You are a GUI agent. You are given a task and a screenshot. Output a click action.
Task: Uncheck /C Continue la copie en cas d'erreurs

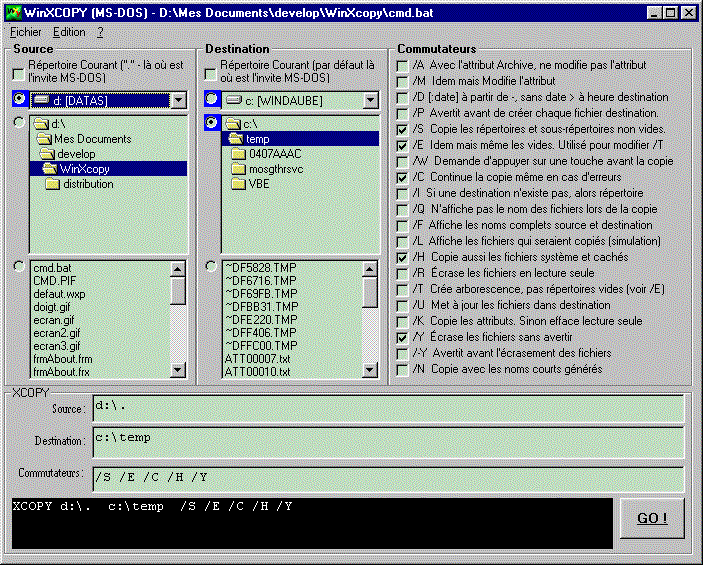pos(402,178)
